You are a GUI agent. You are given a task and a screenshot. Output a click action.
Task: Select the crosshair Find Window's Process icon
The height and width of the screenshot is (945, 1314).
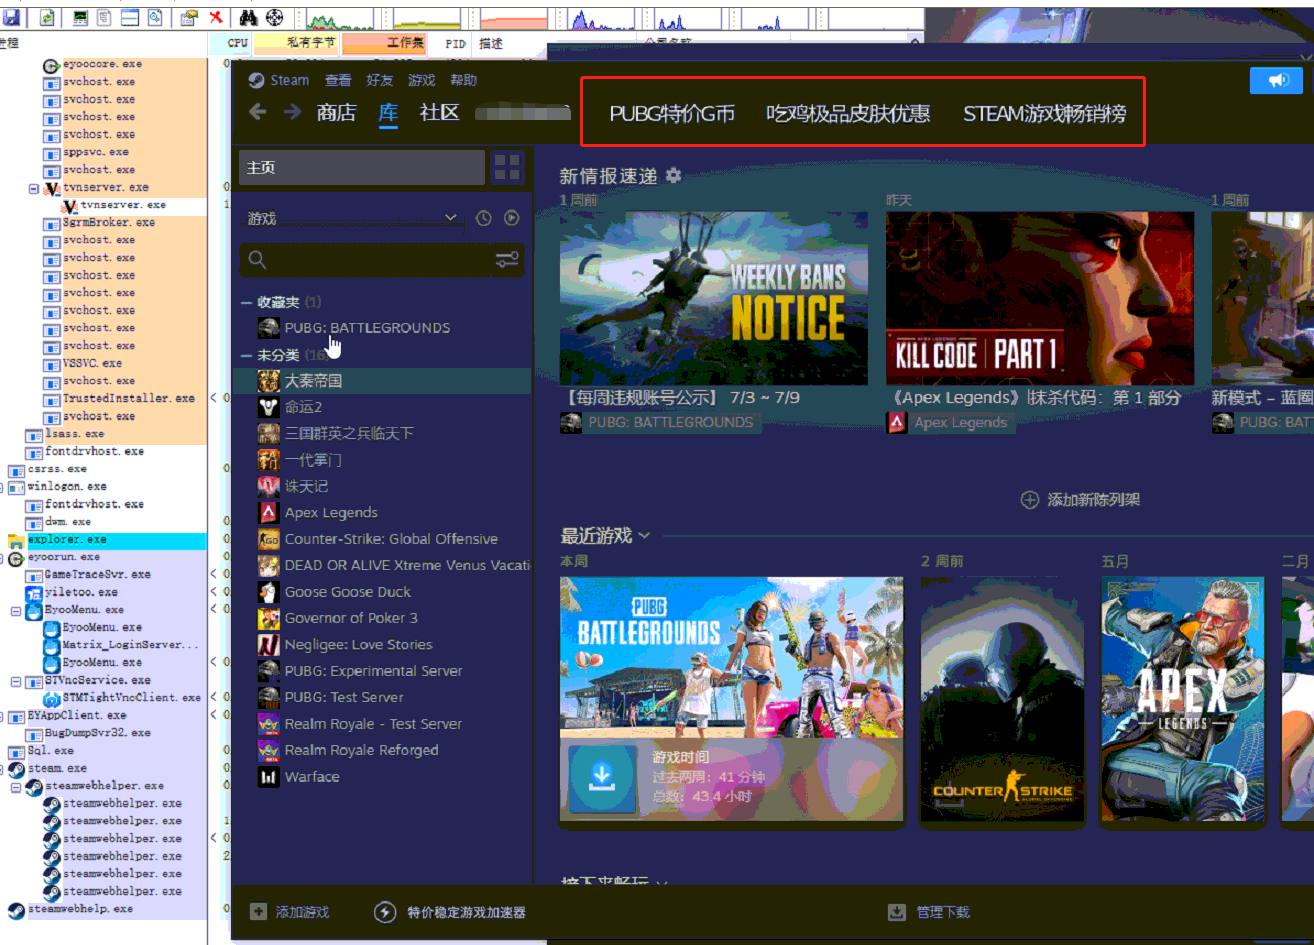(274, 18)
